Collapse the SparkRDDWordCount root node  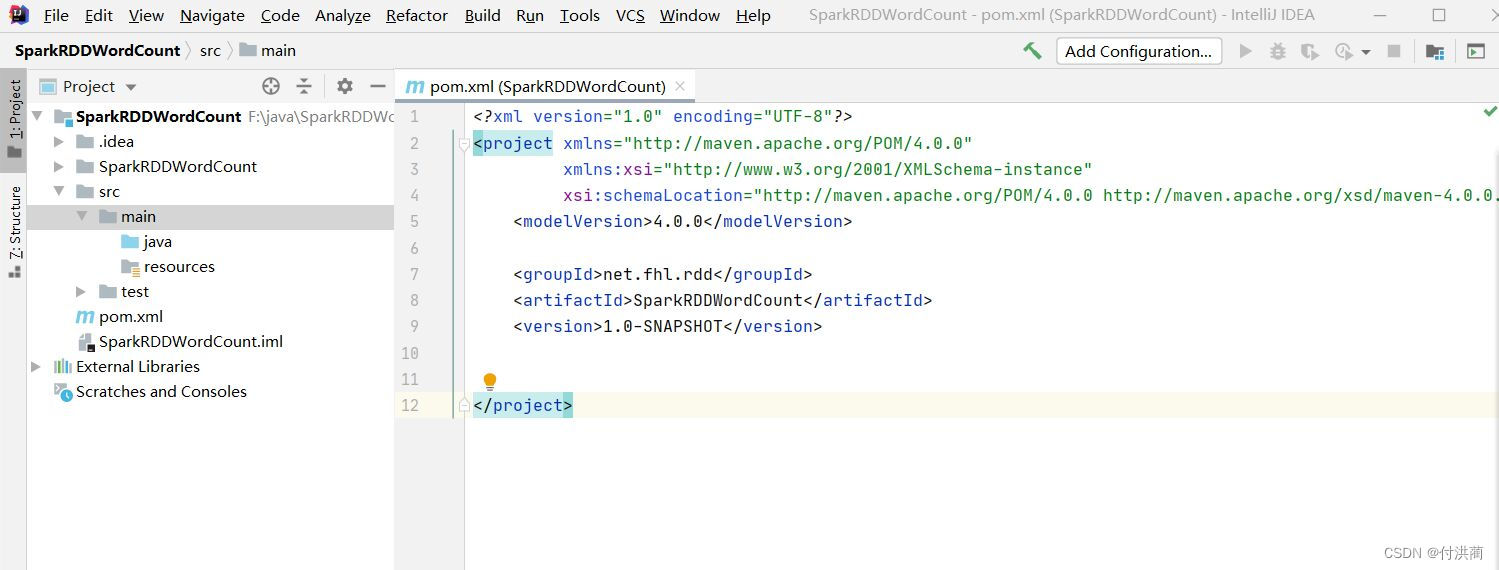(x=37, y=116)
